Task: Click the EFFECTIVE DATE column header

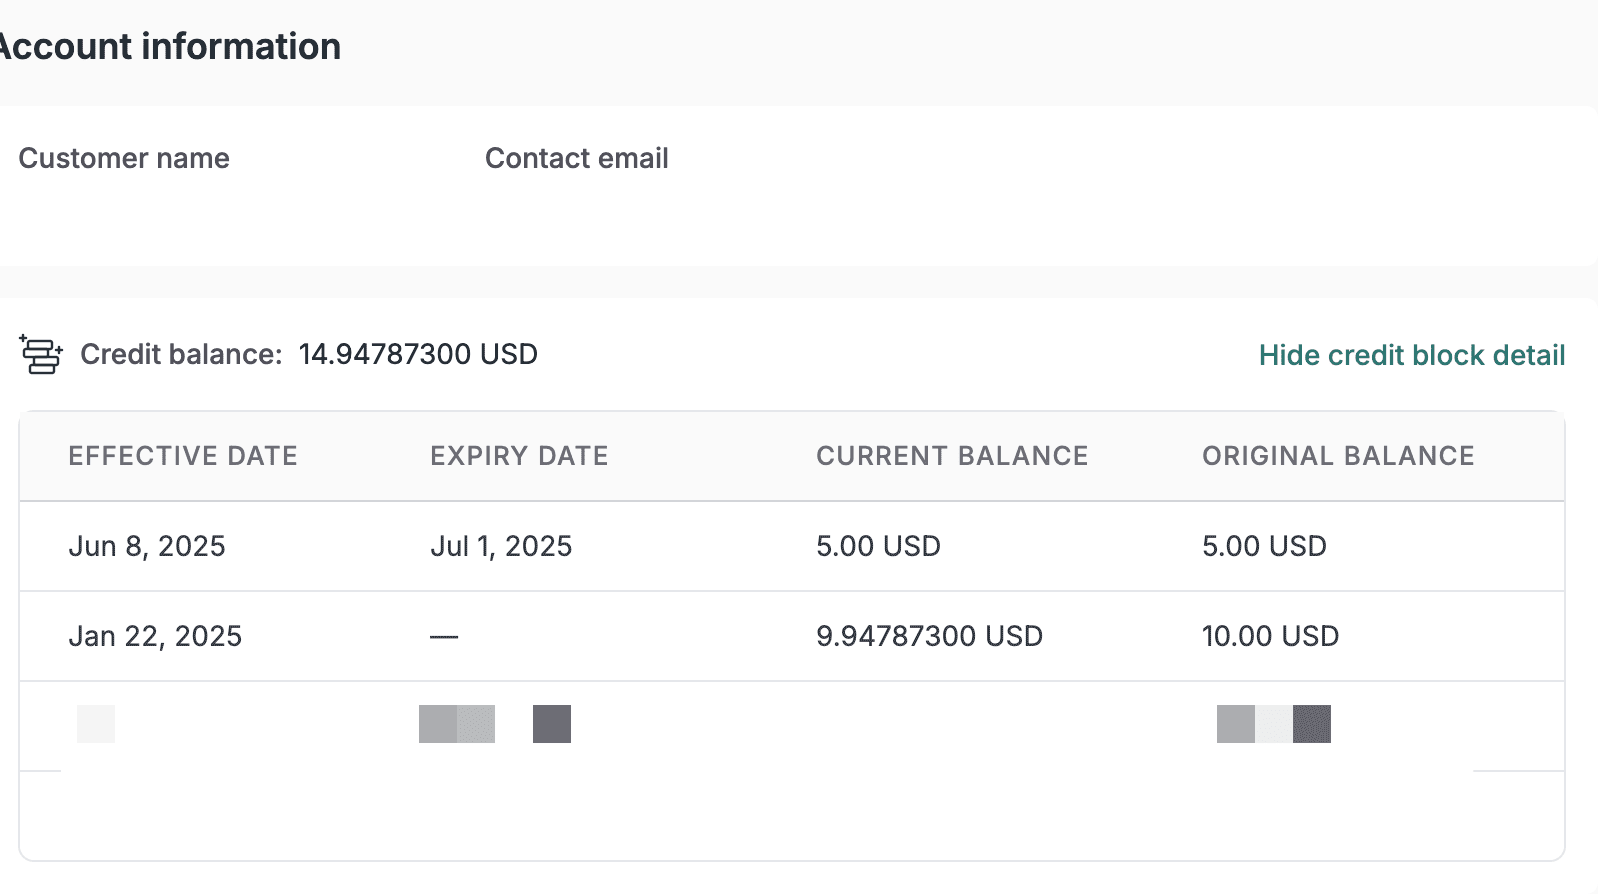Action: 183,456
